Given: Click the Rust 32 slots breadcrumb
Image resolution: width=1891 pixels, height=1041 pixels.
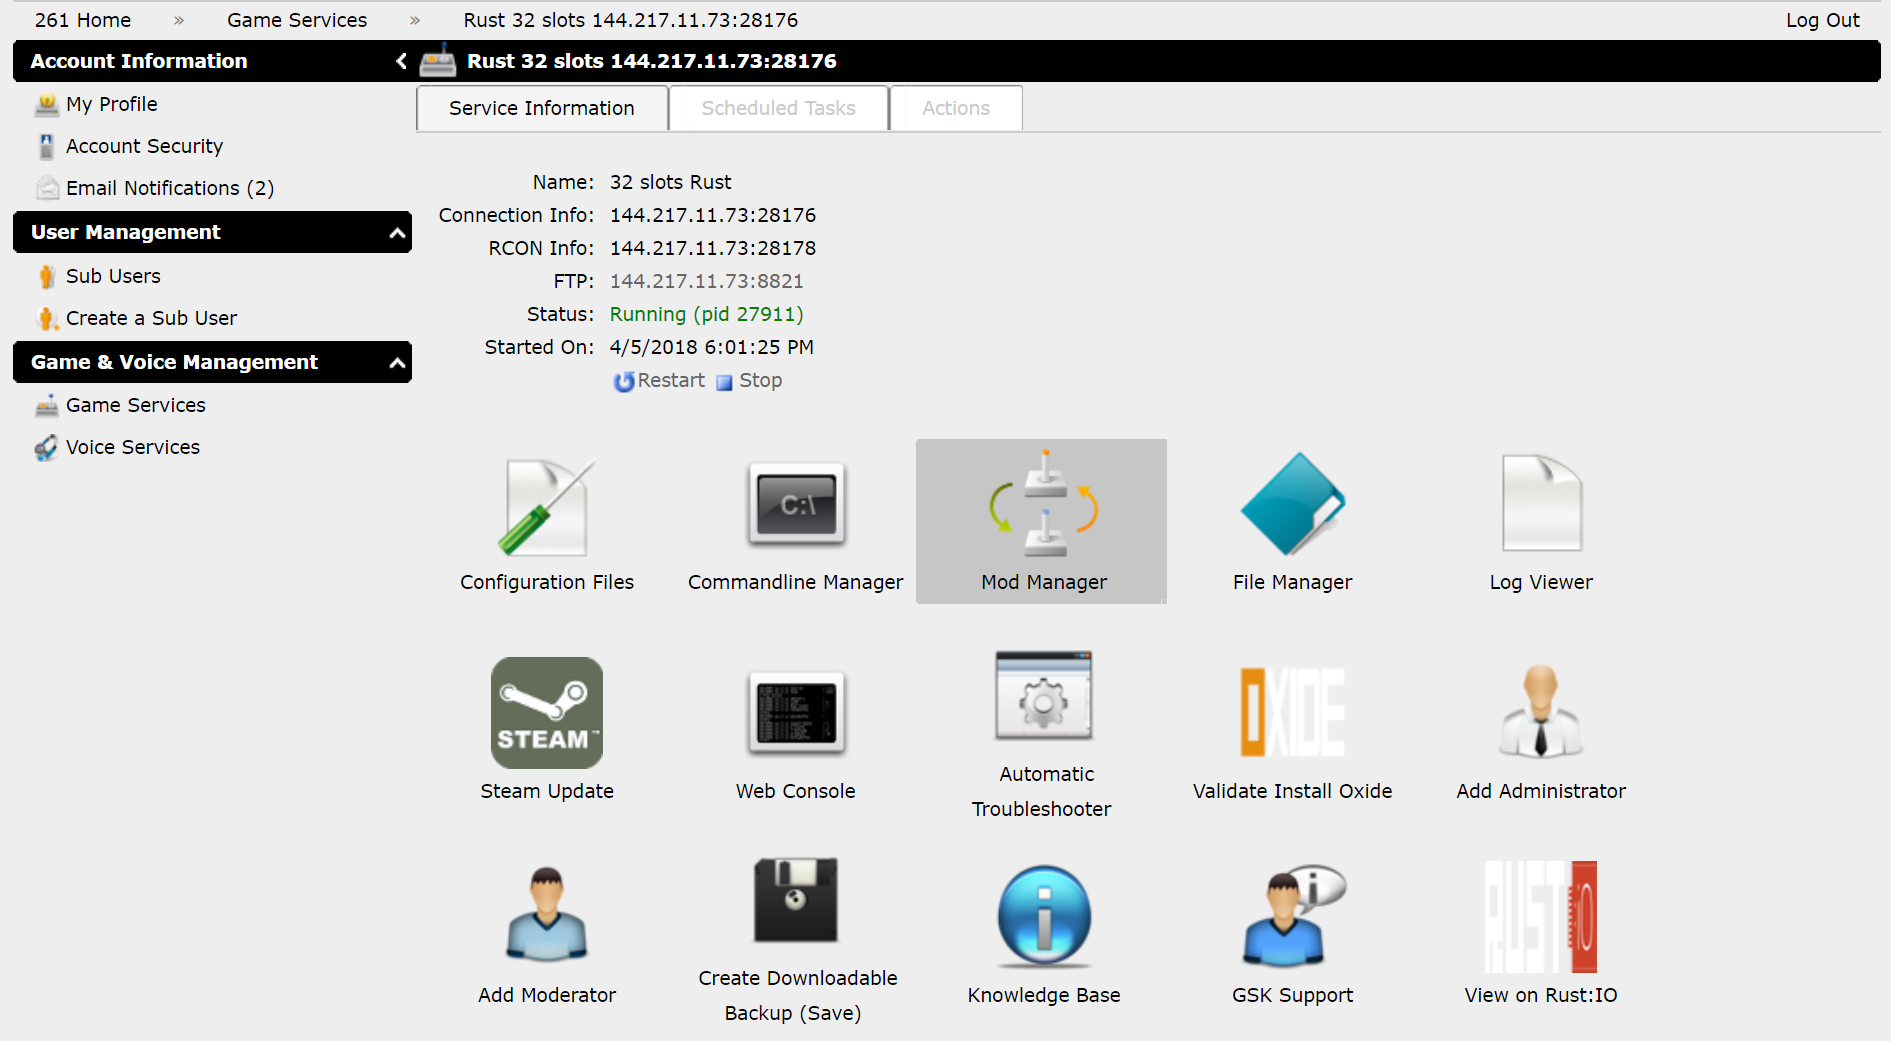Looking at the screenshot, I should pos(631,20).
